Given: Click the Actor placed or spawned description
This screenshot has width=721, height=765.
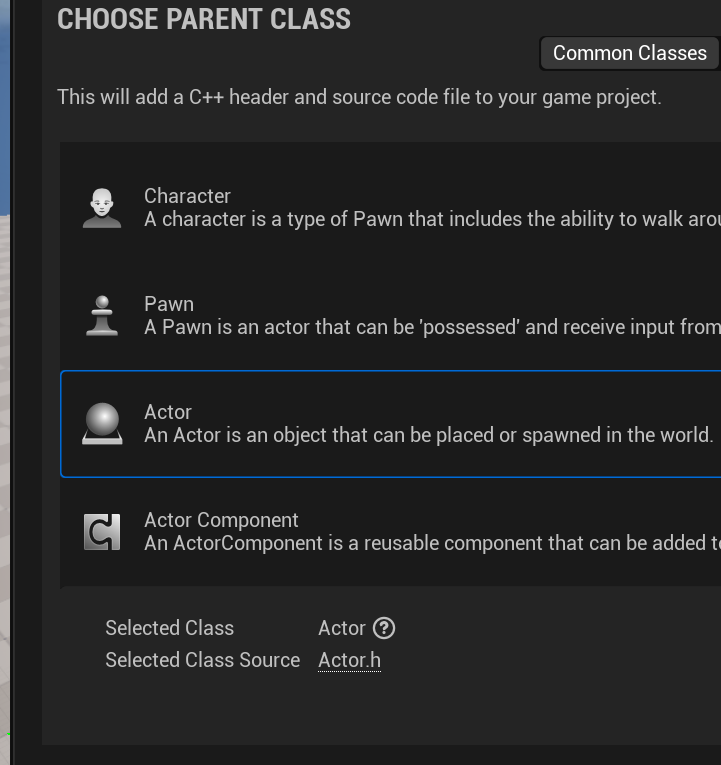Looking at the screenshot, I should click(x=428, y=435).
